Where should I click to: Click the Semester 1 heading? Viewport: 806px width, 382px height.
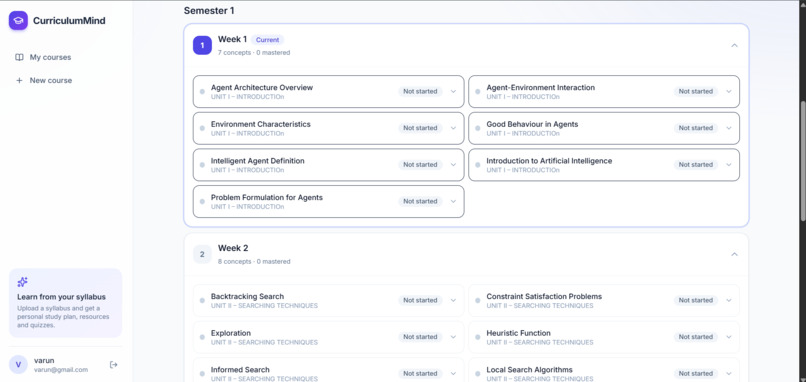click(209, 10)
